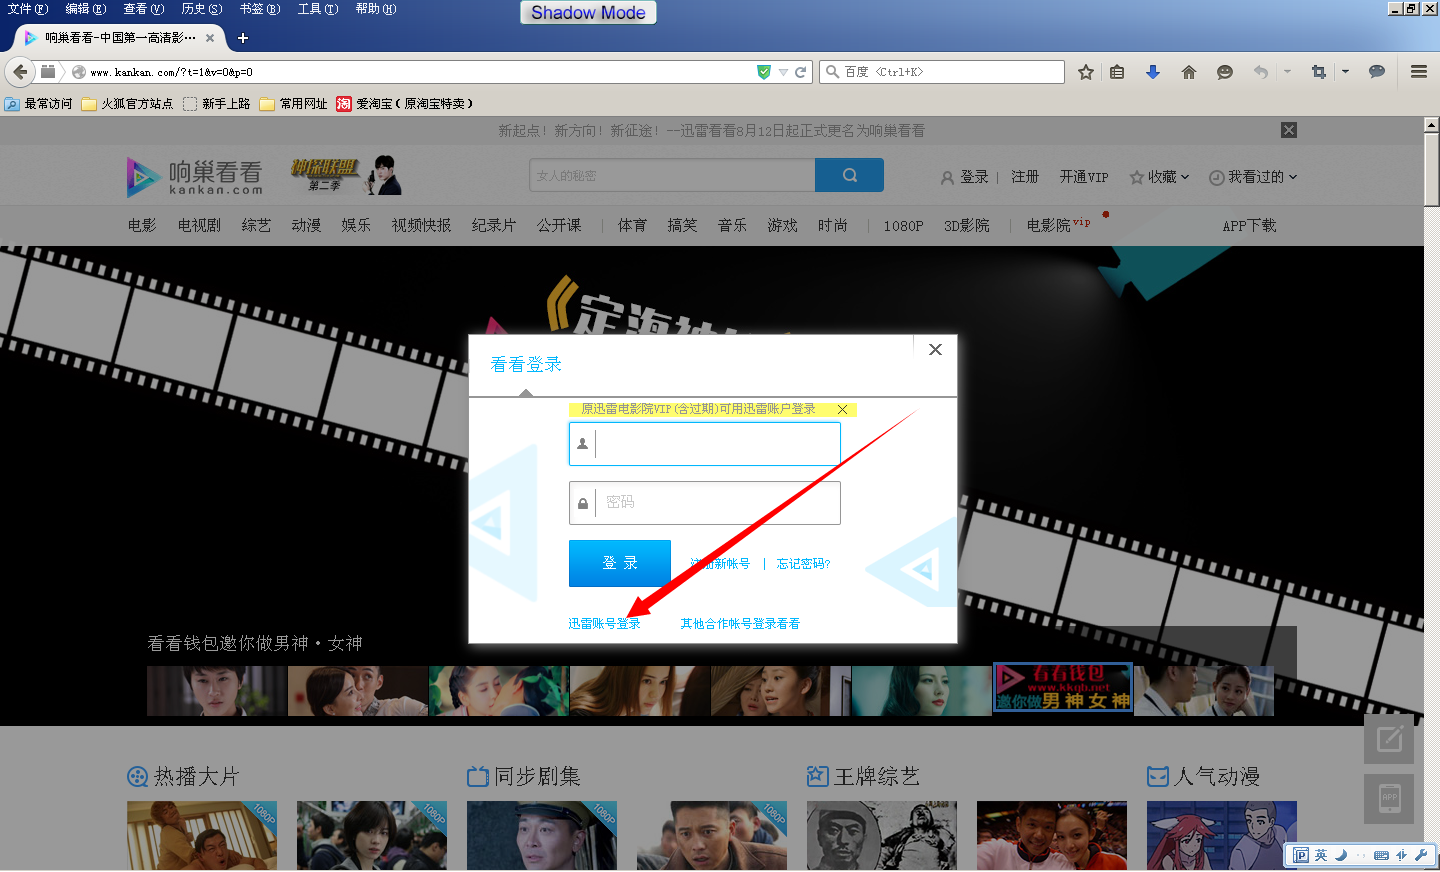The height and width of the screenshot is (872, 1440).
Task: Open the 纪录片 category
Action: [494, 226]
